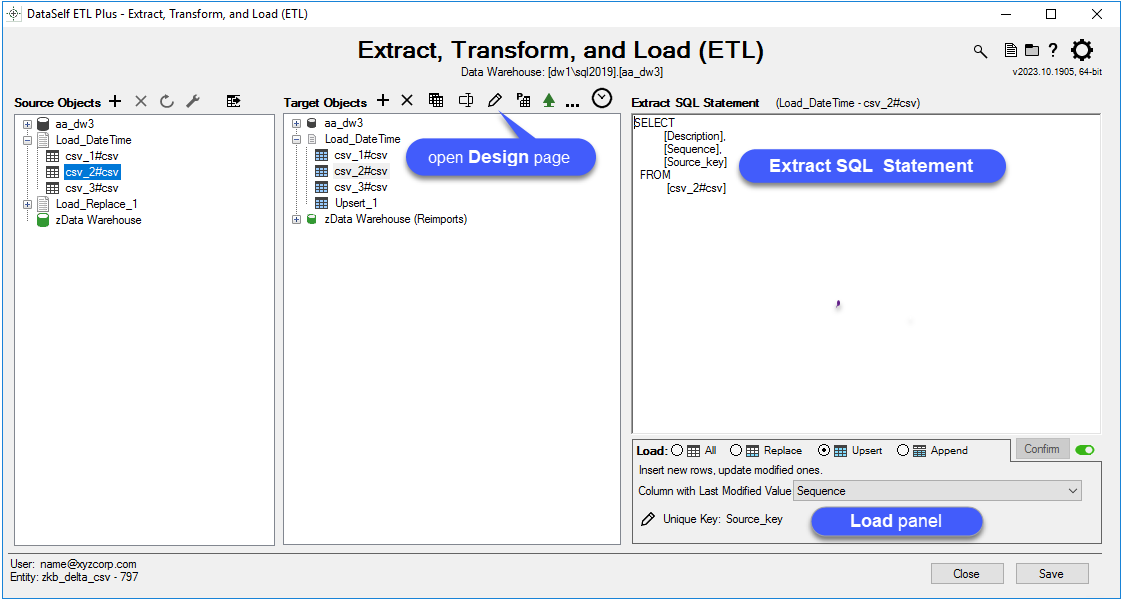Open the search magnifier icon at top right
The height and width of the screenshot is (600, 1126).
click(x=980, y=51)
